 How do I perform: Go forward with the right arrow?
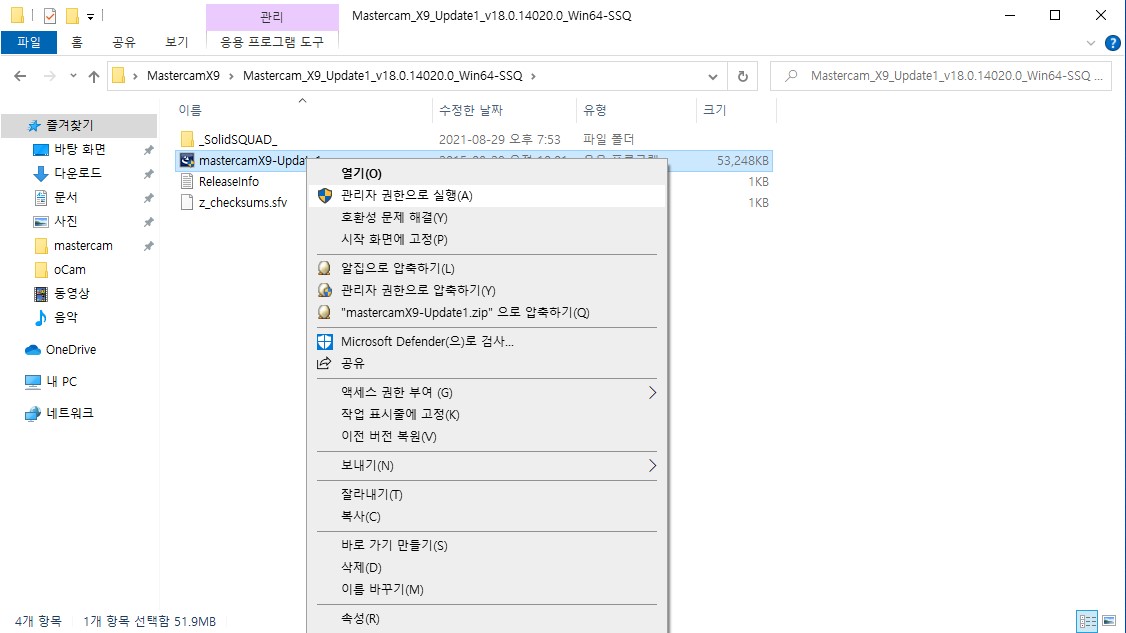50,76
